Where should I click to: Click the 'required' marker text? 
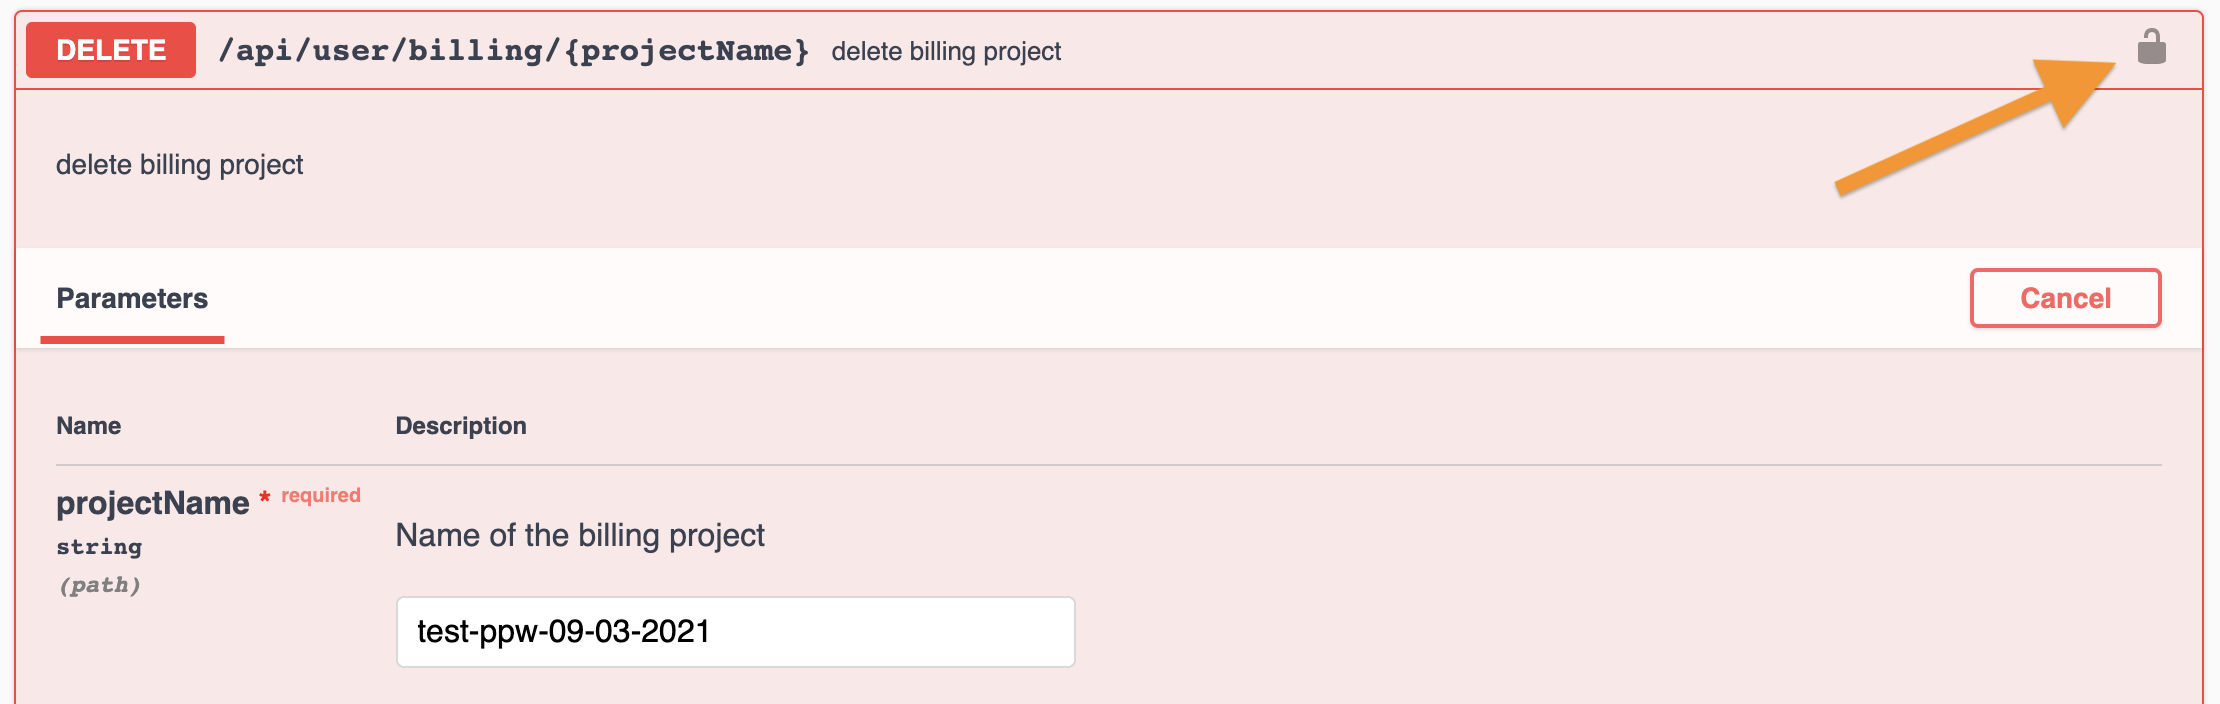(x=321, y=495)
